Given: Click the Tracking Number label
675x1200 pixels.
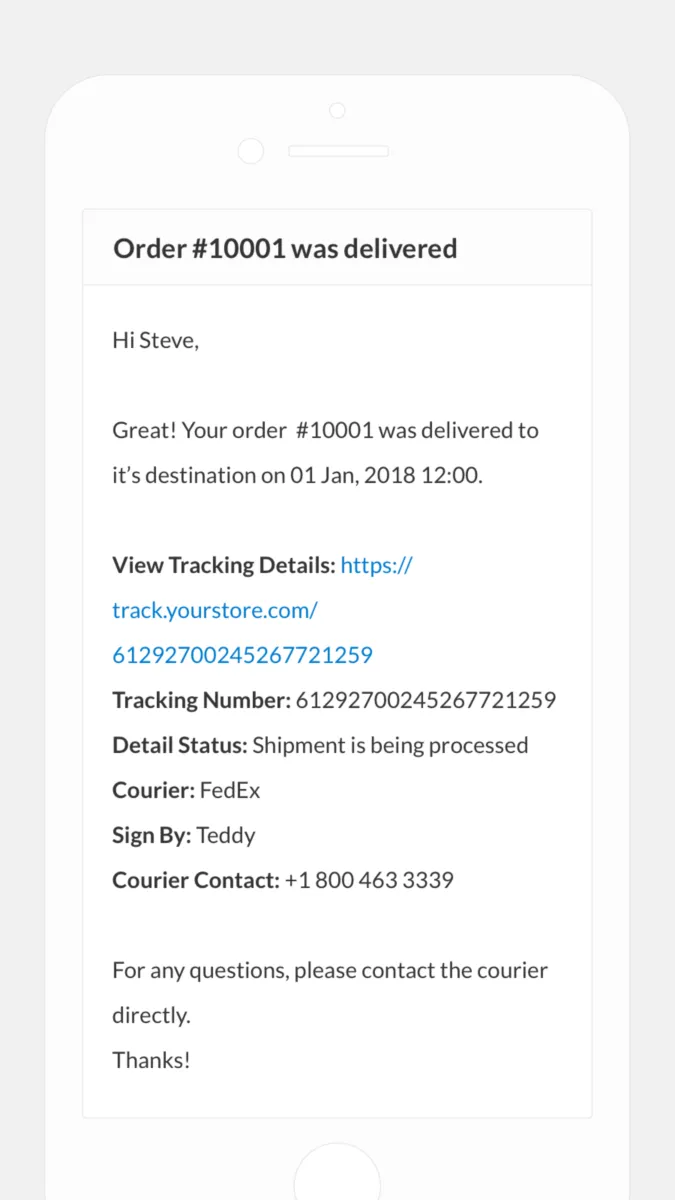Looking at the screenshot, I should point(201,700).
